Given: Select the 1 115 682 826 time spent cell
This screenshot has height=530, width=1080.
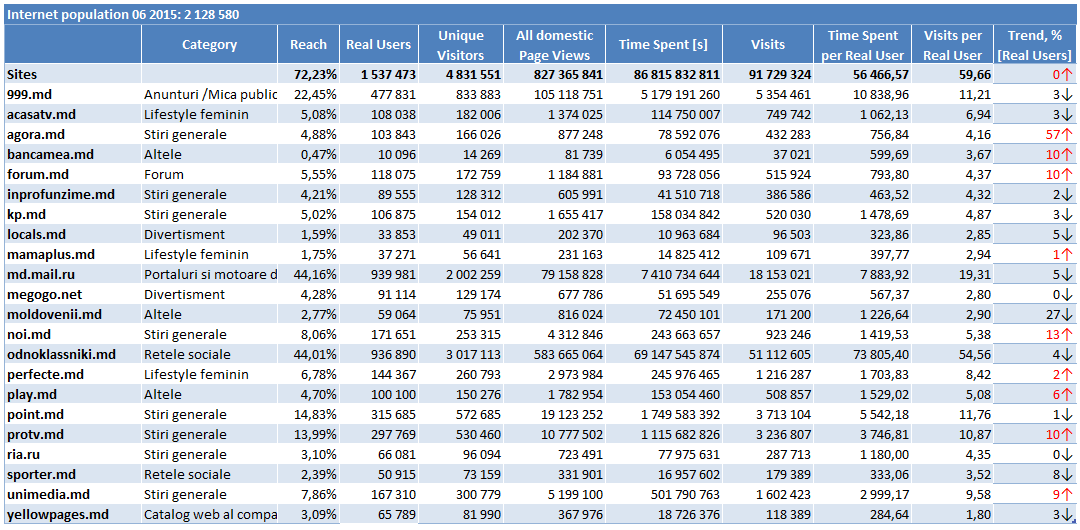Looking at the screenshot, I should pos(665,434).
